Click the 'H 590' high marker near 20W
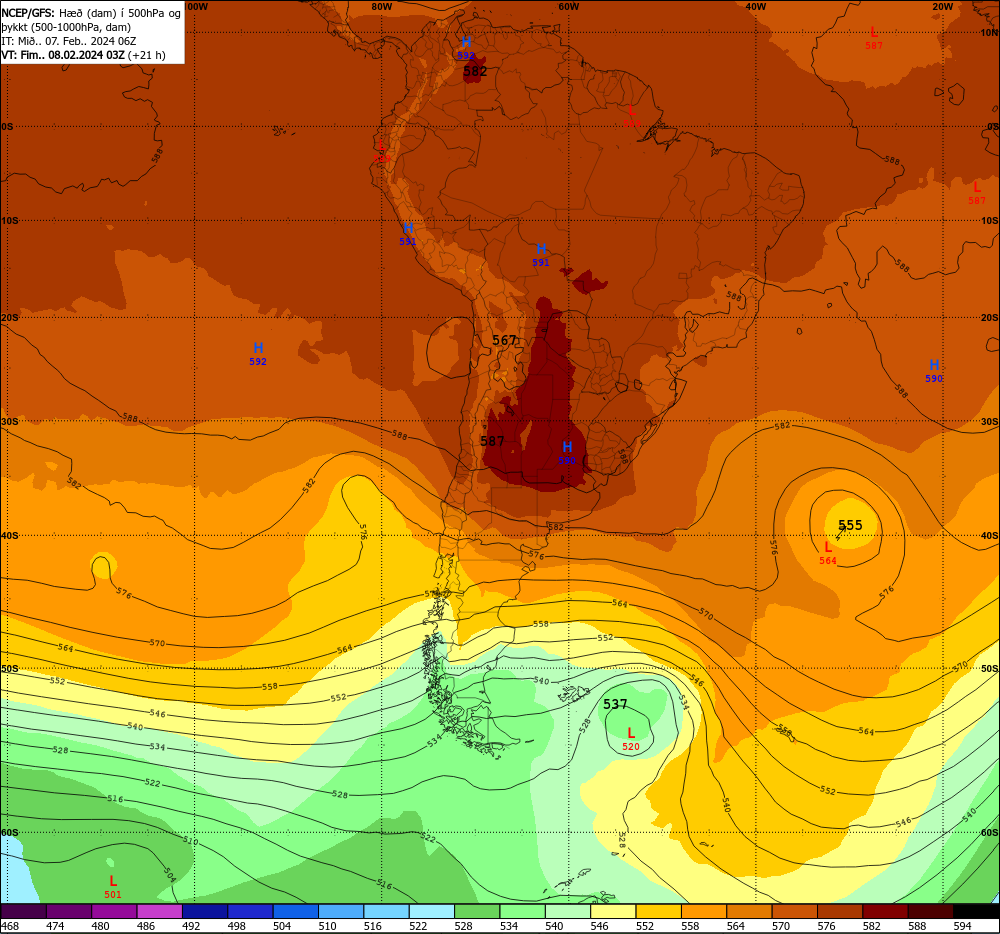Viewport: 1000px width, 934px height. pyautogui.click(x=934, y=371)
